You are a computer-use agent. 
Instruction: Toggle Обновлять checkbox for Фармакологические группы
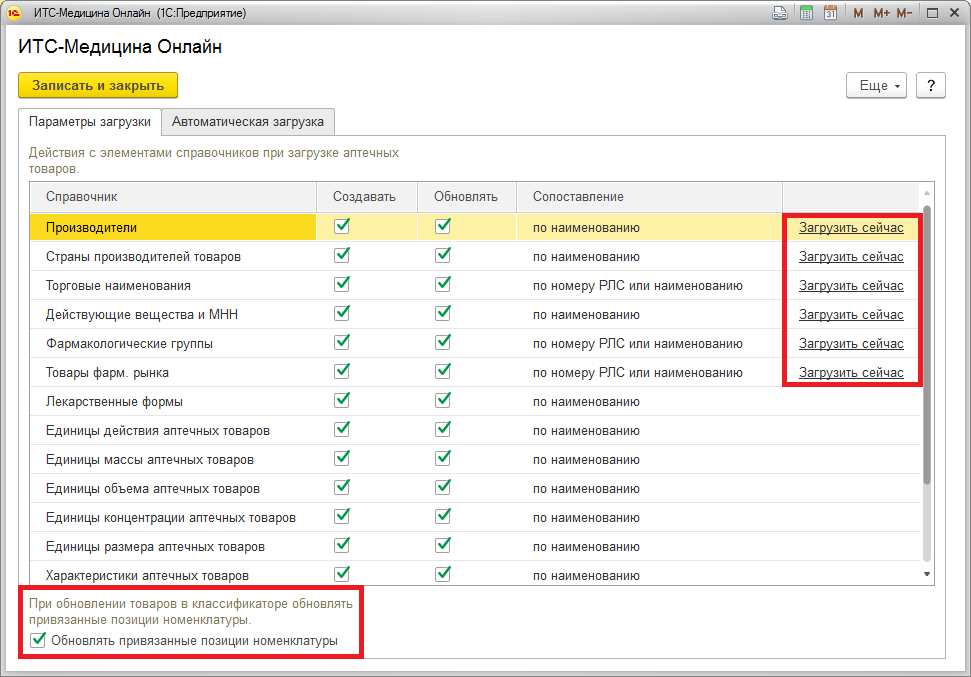pyautogui.click(x=443, y=343)
